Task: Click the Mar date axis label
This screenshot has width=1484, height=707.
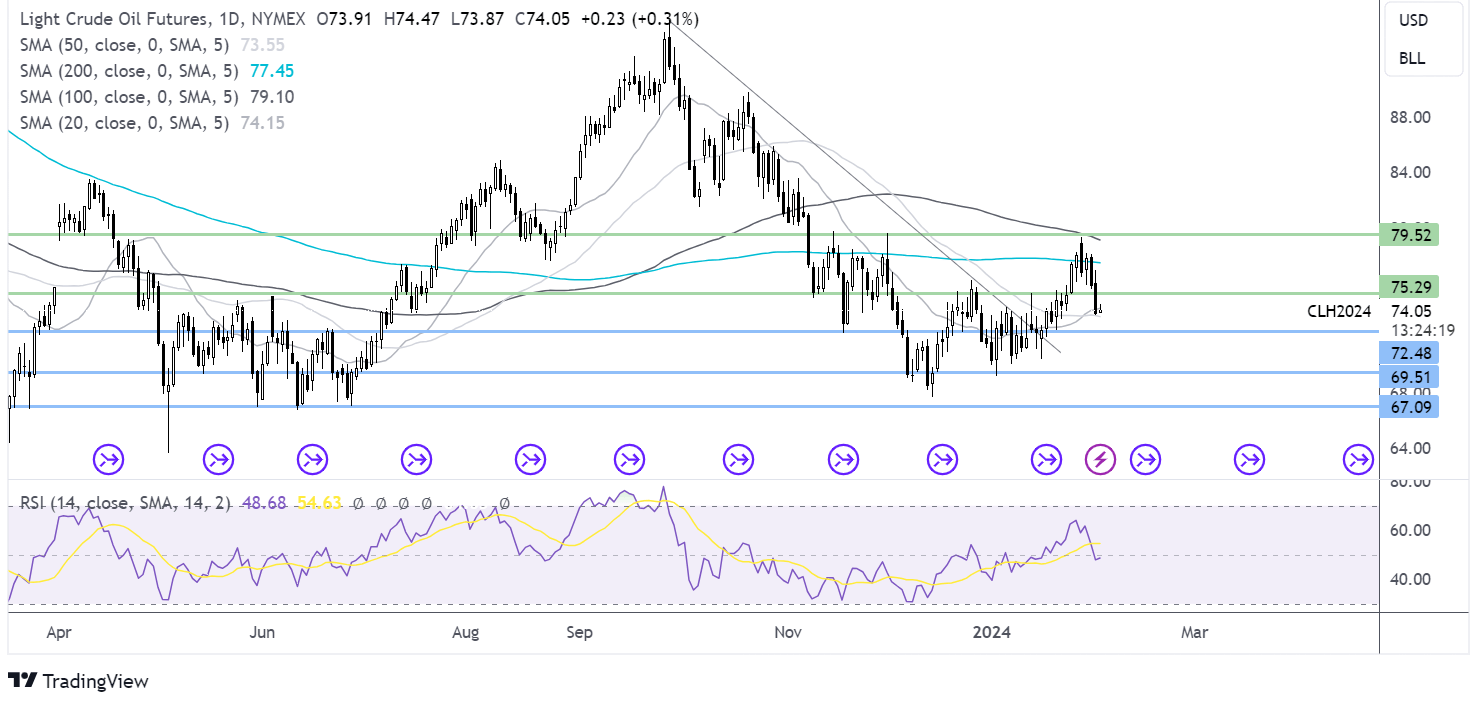Action: [x=1193, y=633]
